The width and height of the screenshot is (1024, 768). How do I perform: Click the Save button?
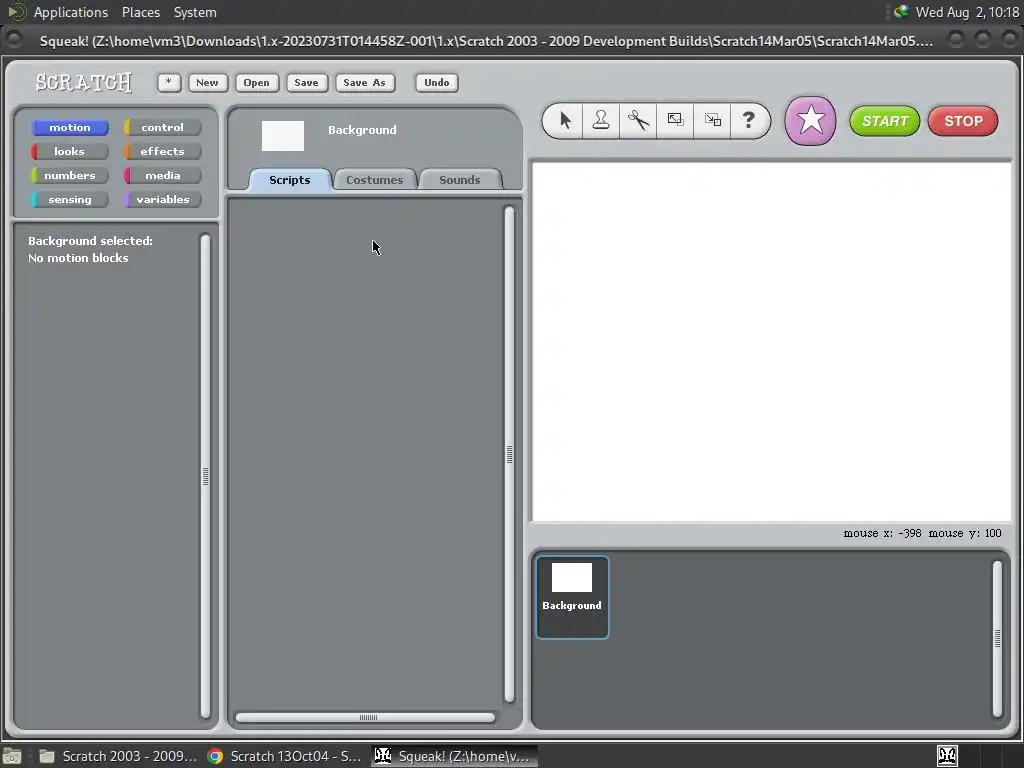coord(306,82)
